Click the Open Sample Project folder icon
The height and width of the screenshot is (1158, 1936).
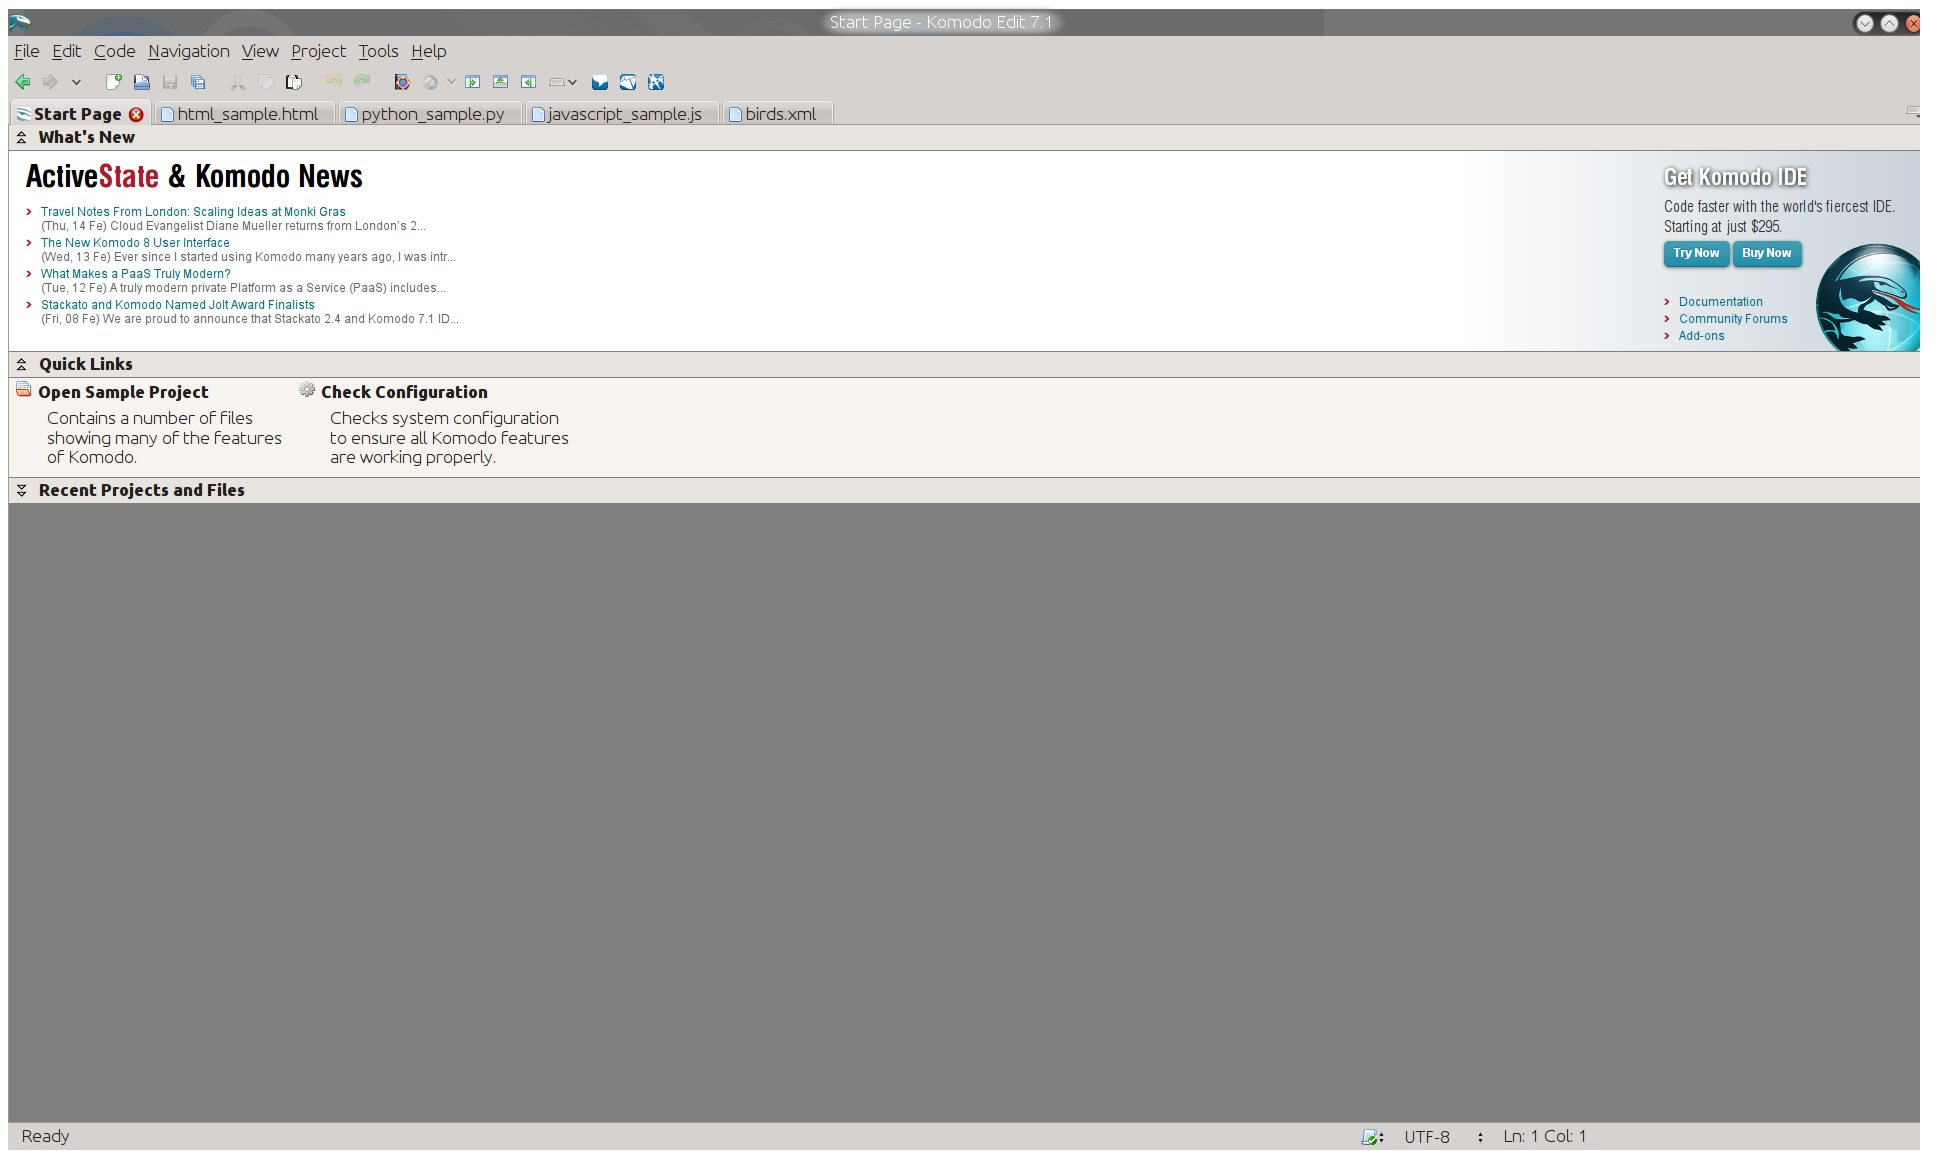click(23, 390)
